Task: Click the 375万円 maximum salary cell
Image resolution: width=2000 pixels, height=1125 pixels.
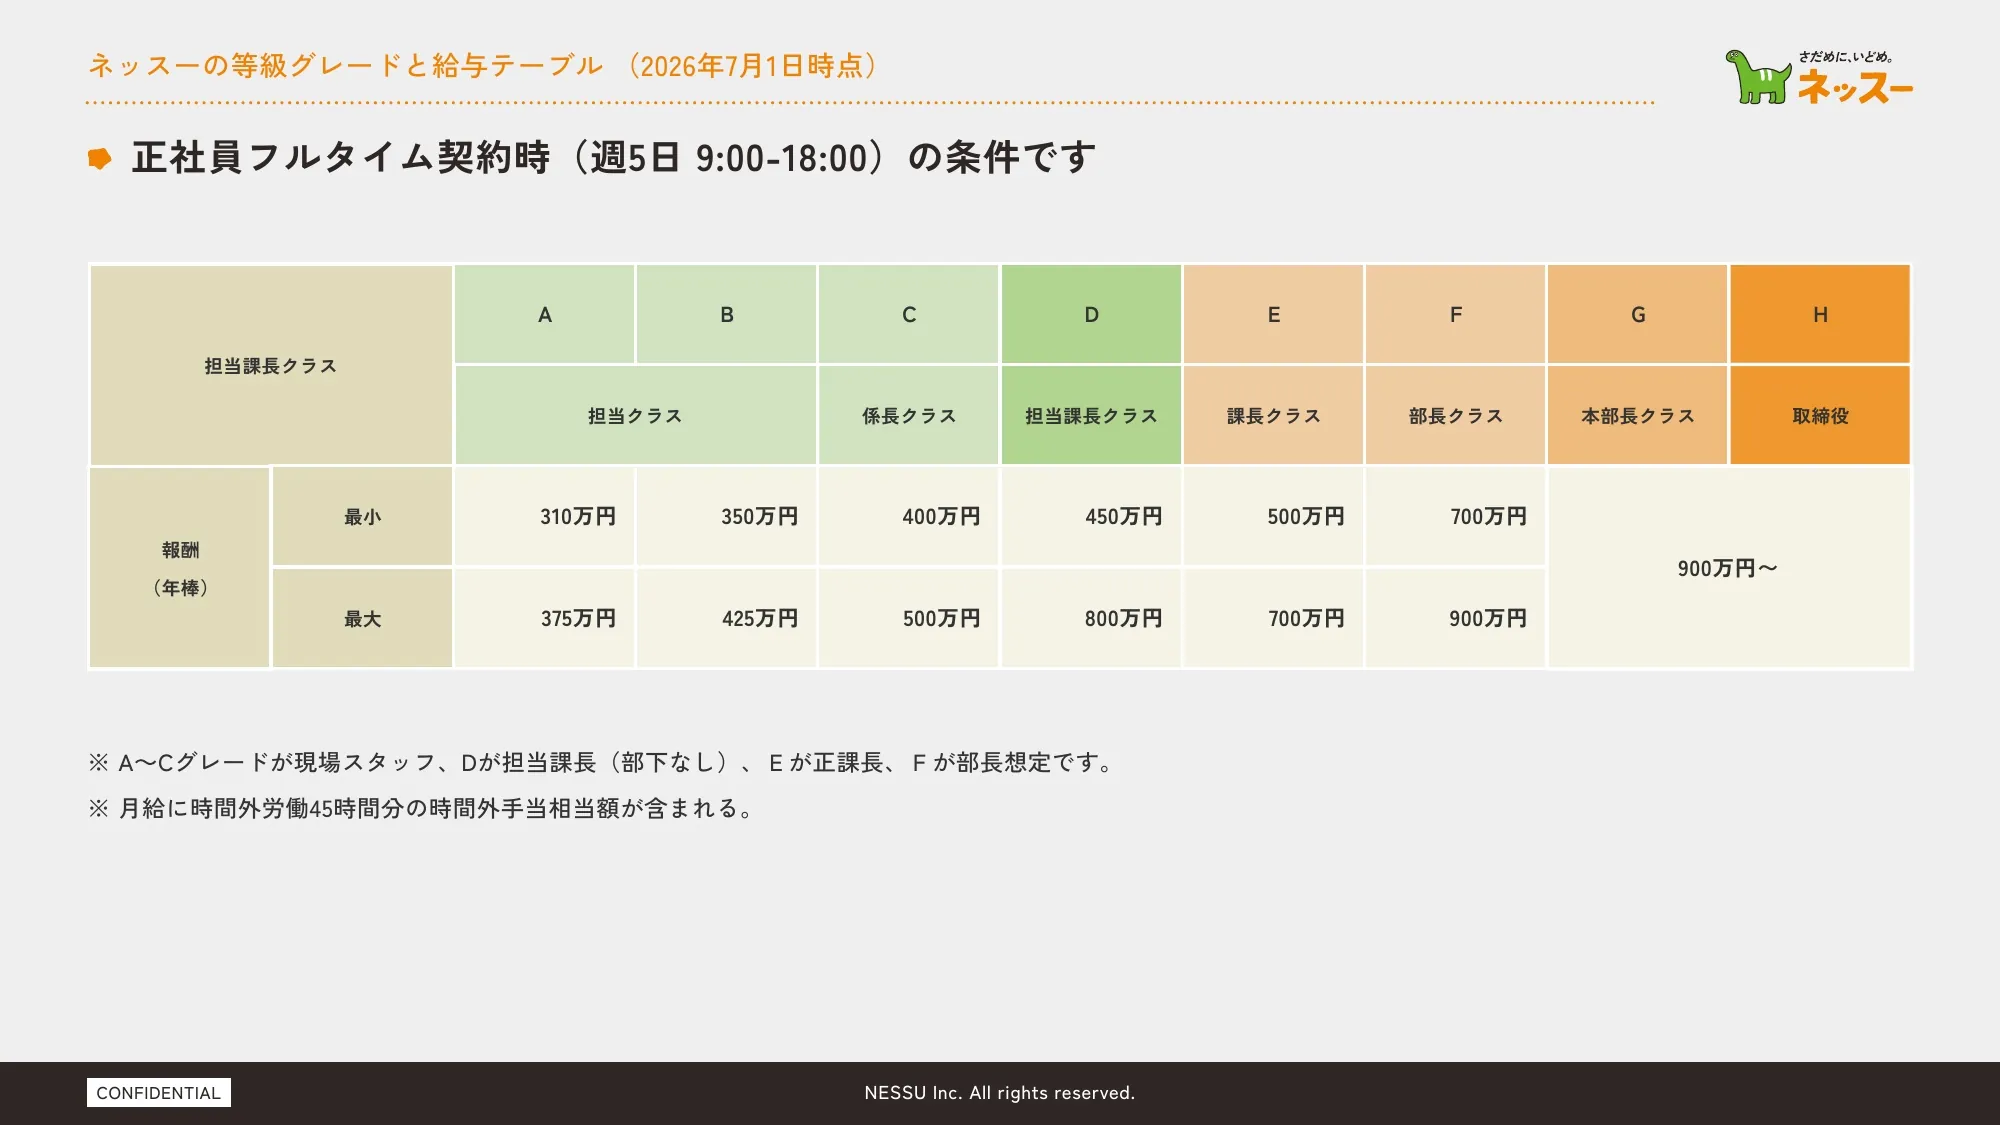Action: click(545, 618)
